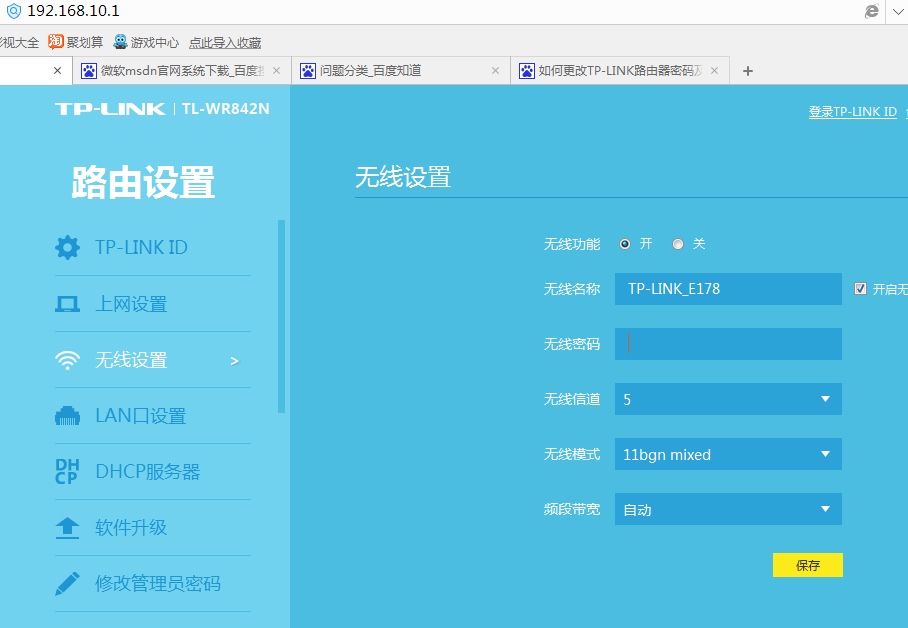Click the 无线功能 label
Viewport: 908px width, 628px height.
point(572,244)
